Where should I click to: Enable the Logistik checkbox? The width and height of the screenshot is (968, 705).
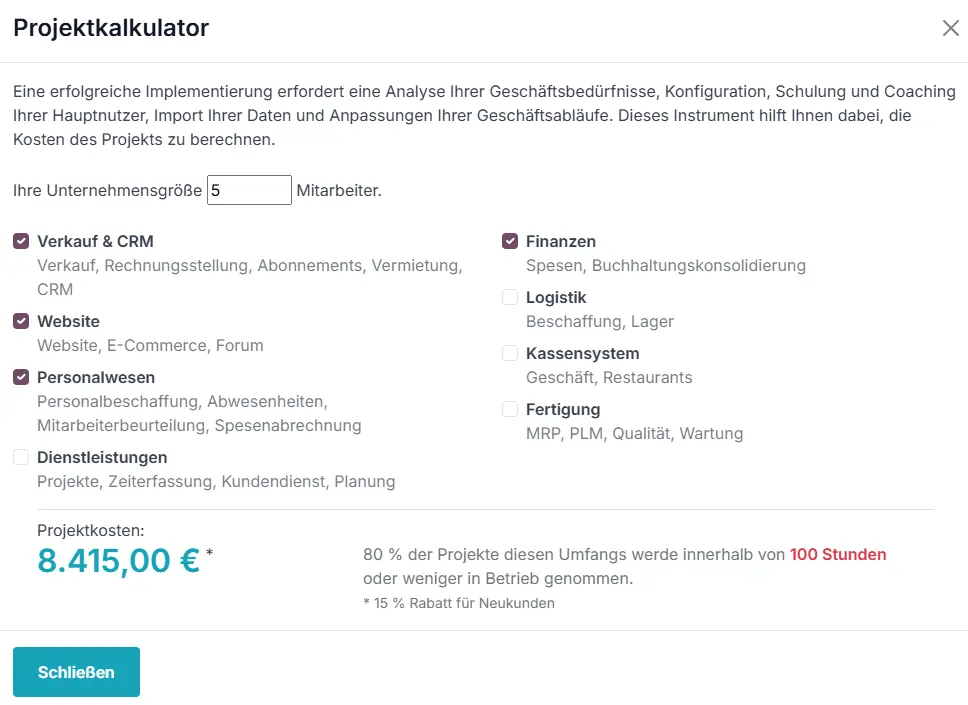[509, 297]
